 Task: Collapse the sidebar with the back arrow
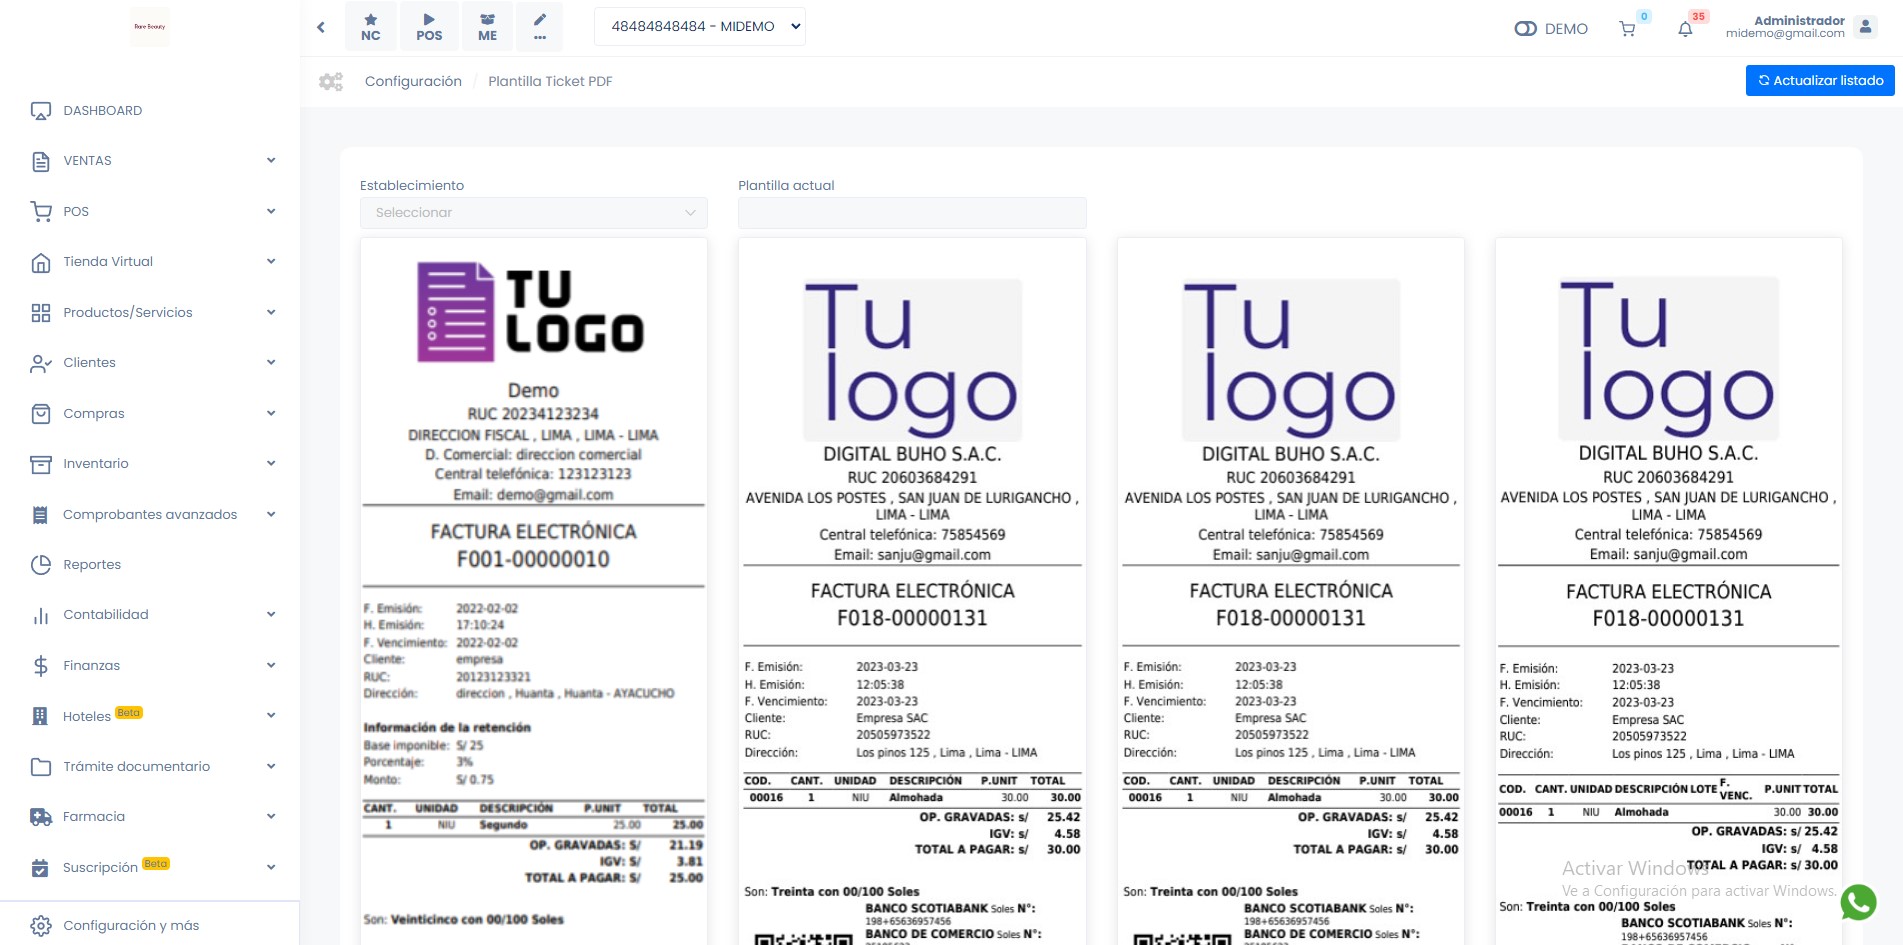click(x=321, y=27)
